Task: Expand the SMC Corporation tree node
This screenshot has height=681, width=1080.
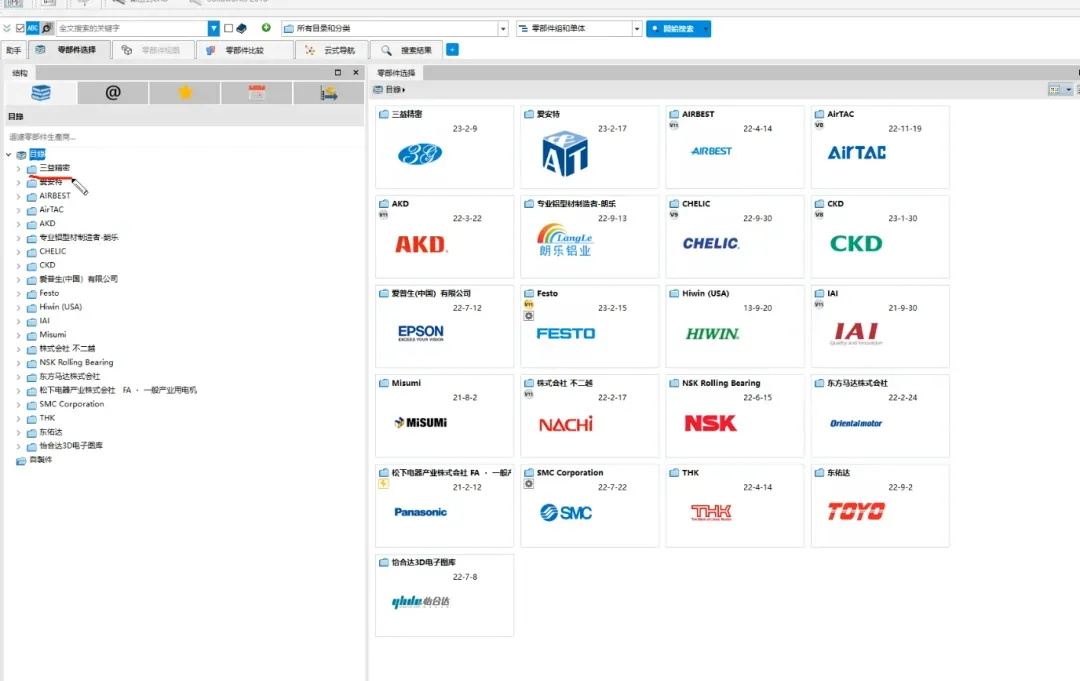Action: tap(19, 405)
